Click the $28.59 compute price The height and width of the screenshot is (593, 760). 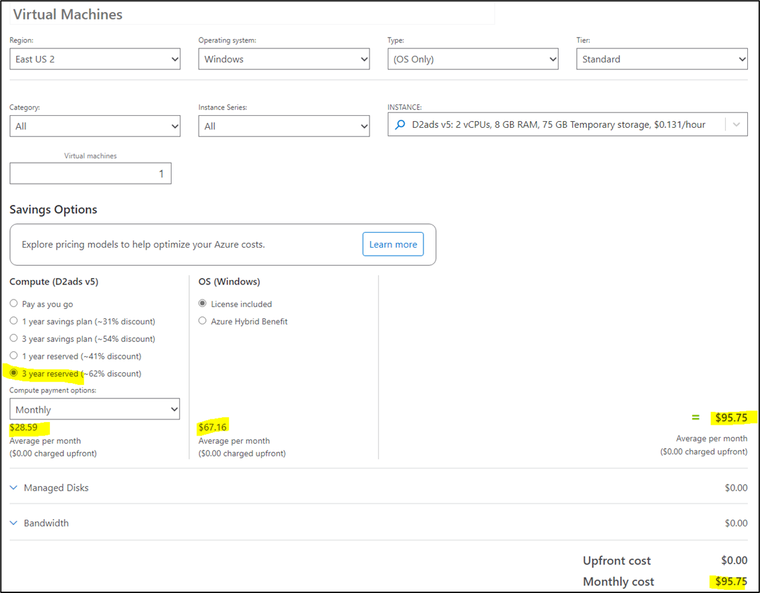point(24,427)
